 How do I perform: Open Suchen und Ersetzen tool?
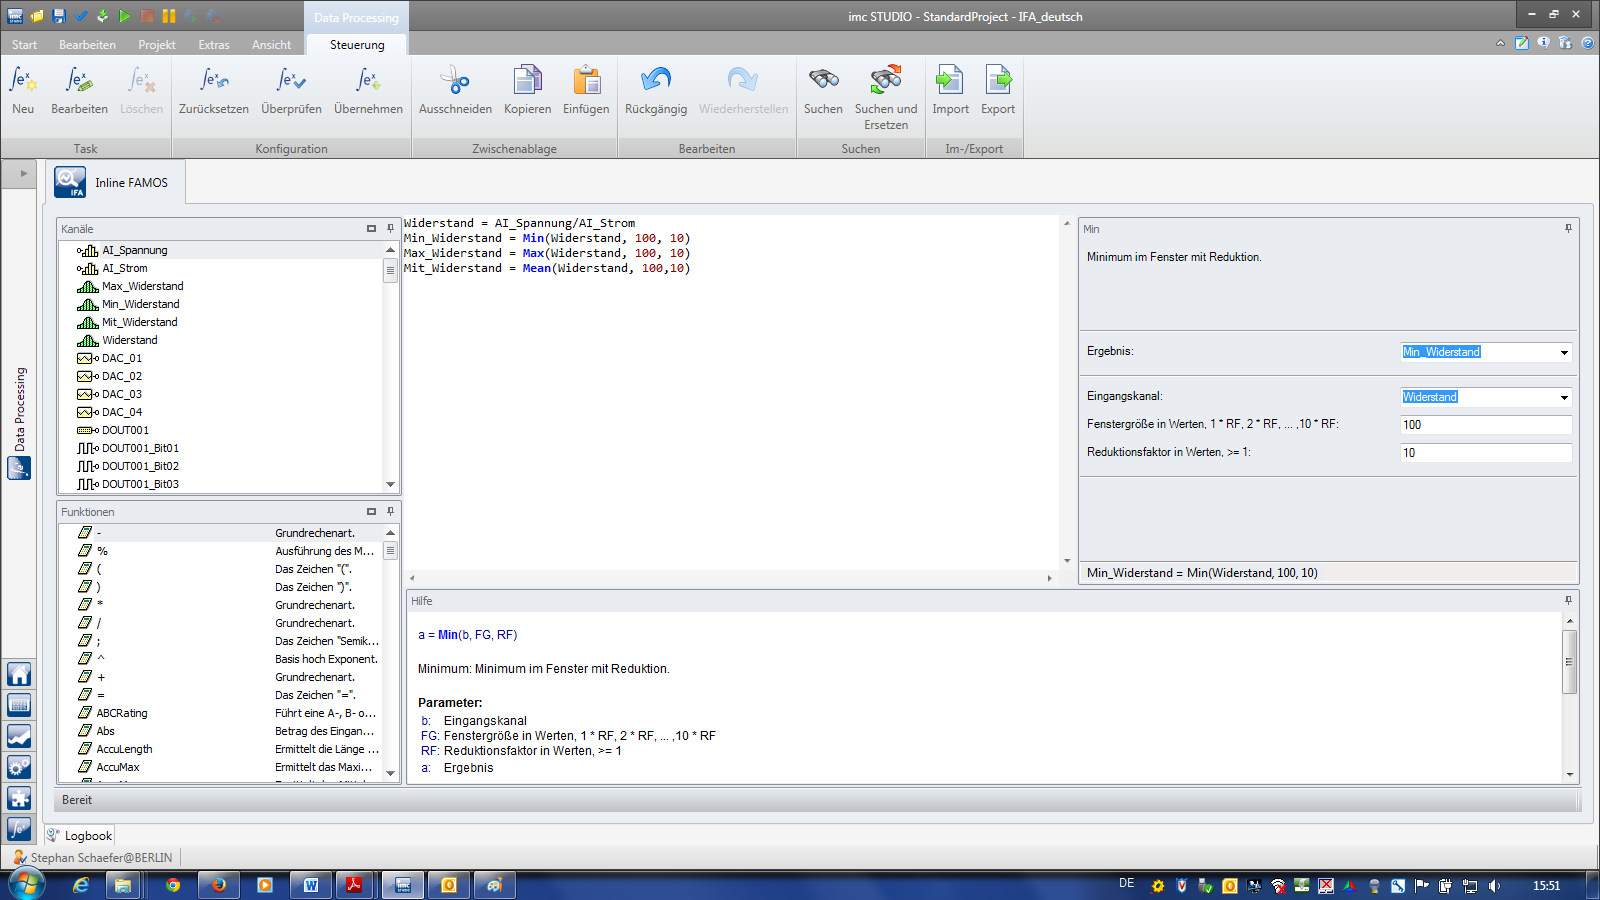tap(886, 81)
